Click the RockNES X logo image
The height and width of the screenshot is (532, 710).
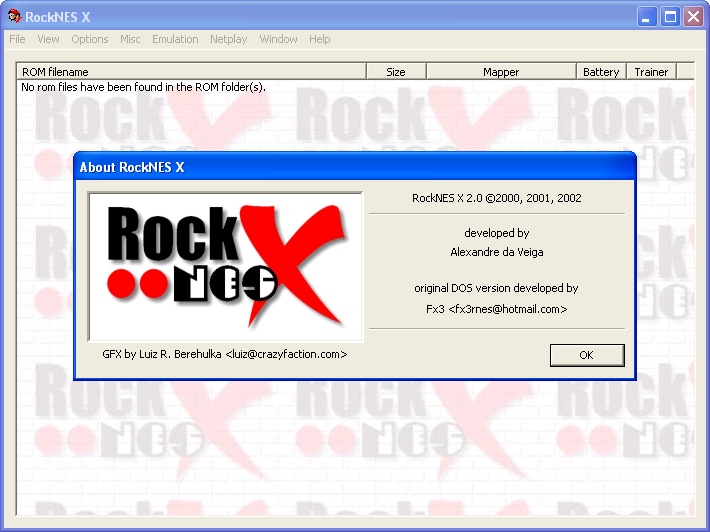coord(225,267)
